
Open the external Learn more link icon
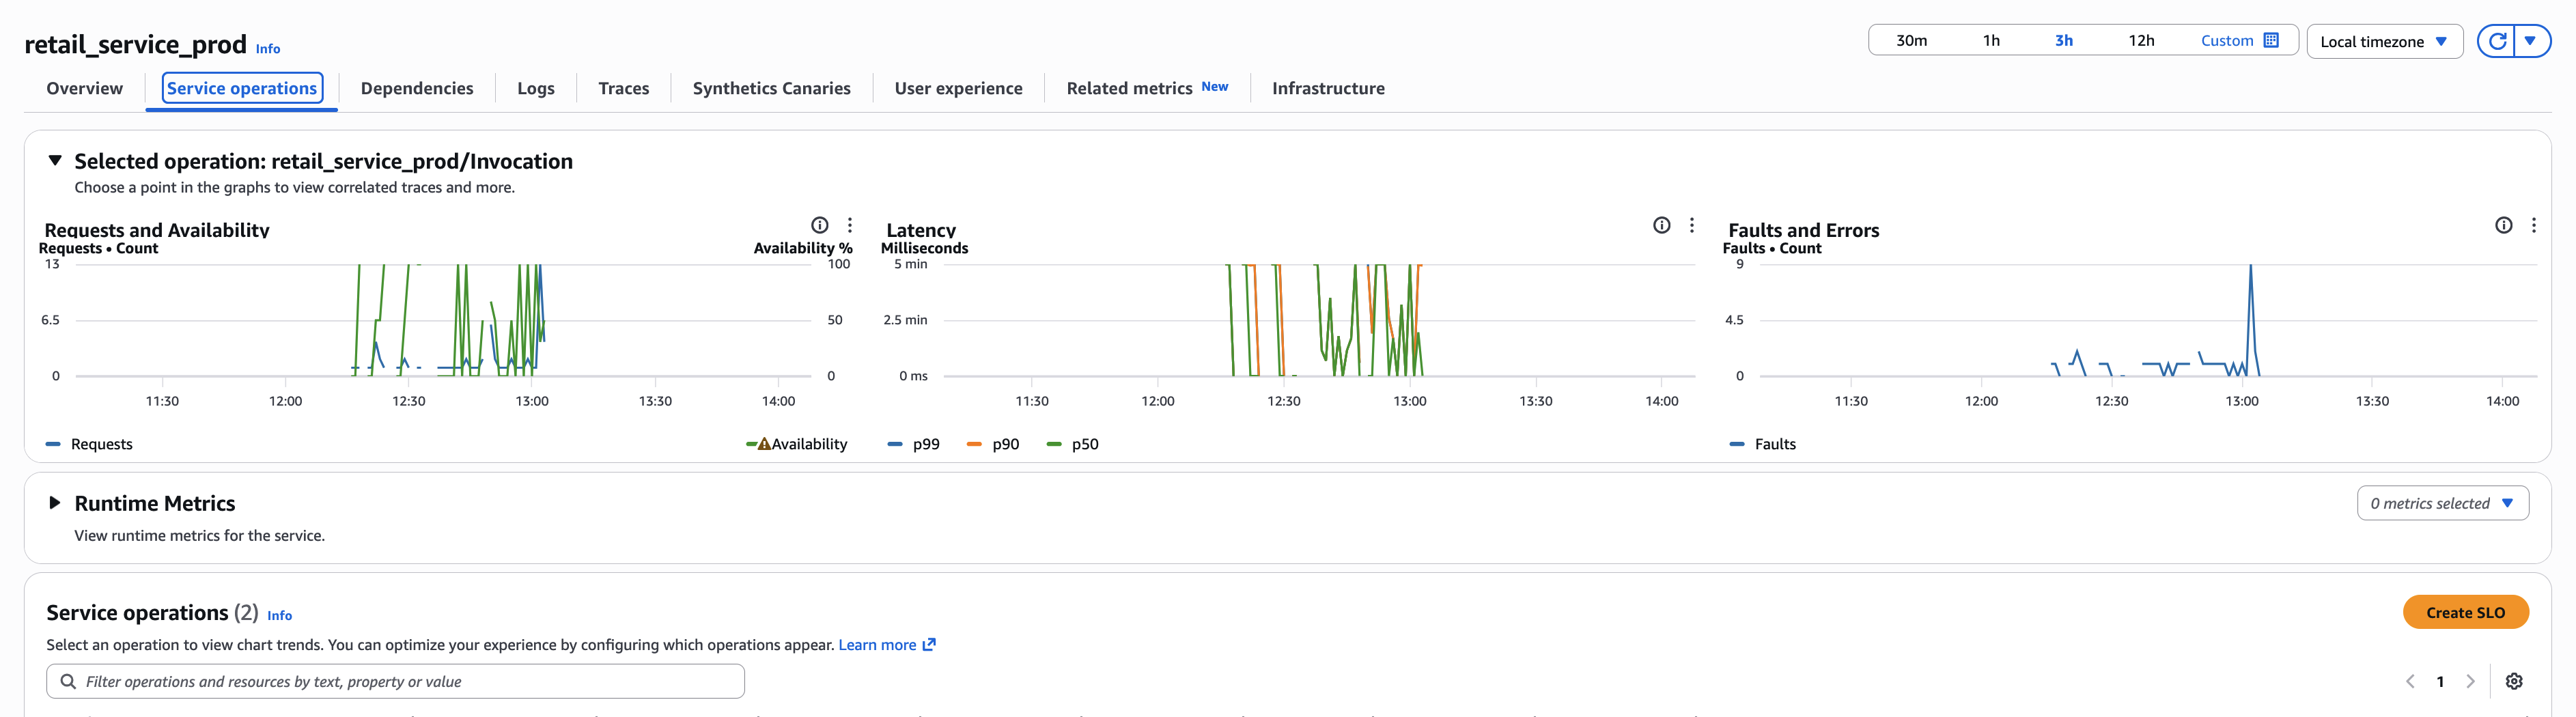pyautogui.click(x=929, y=644)
